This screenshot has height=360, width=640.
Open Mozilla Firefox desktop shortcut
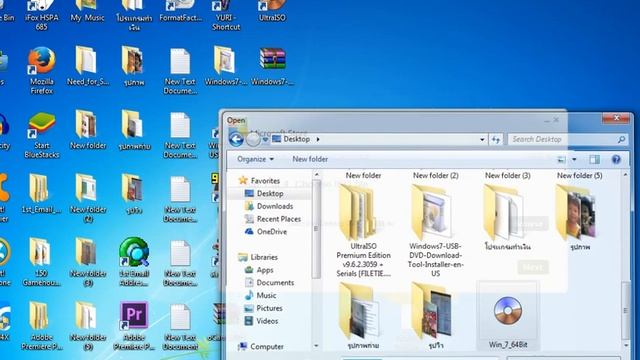click(x=42, y=70)
